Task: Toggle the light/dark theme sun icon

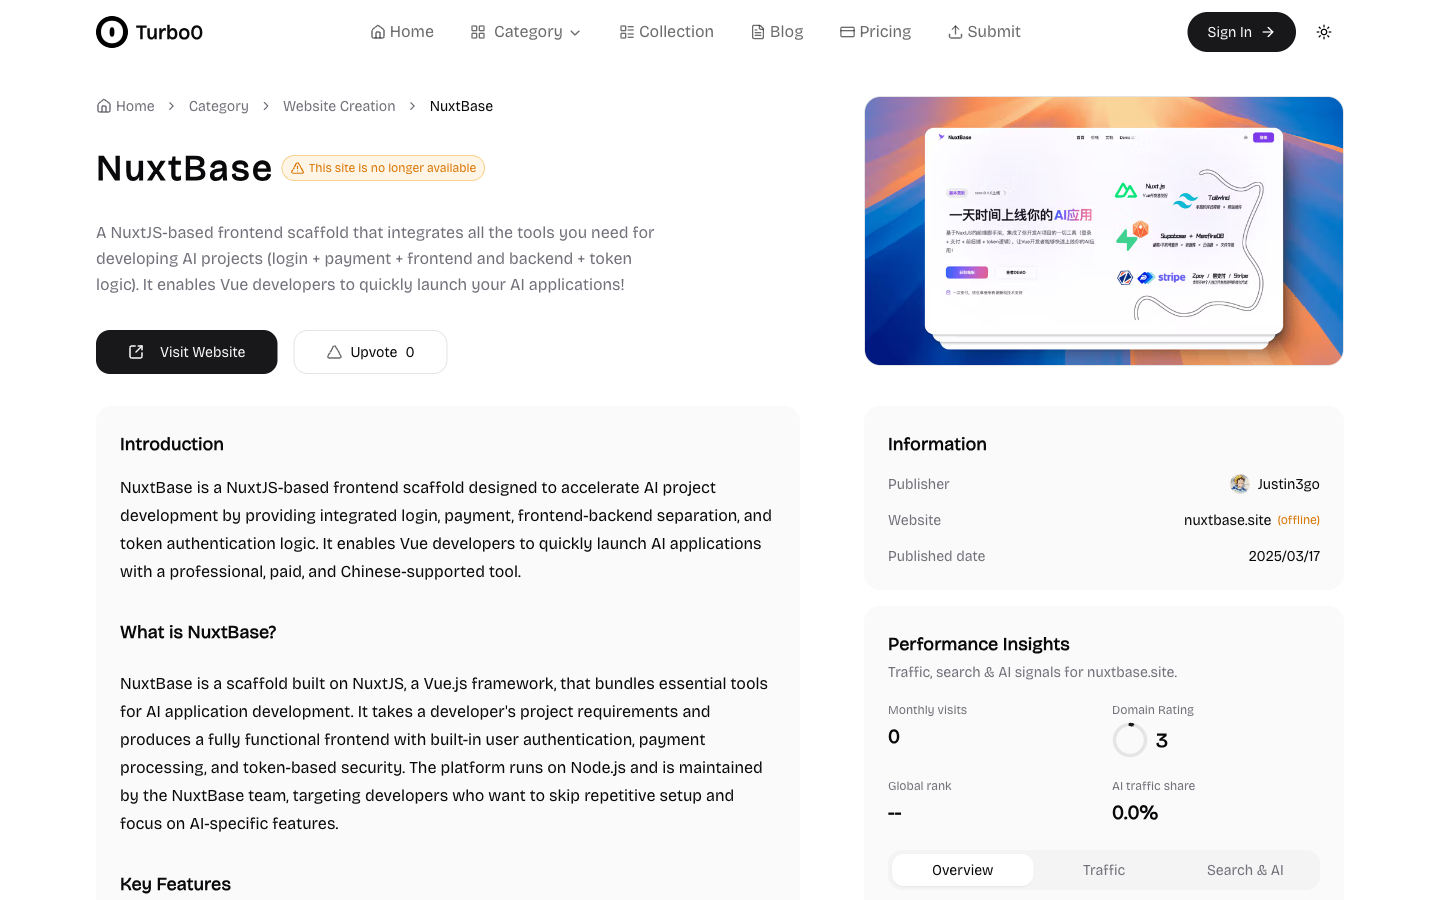Action: pyautogui.click(x=1324, y=32)
